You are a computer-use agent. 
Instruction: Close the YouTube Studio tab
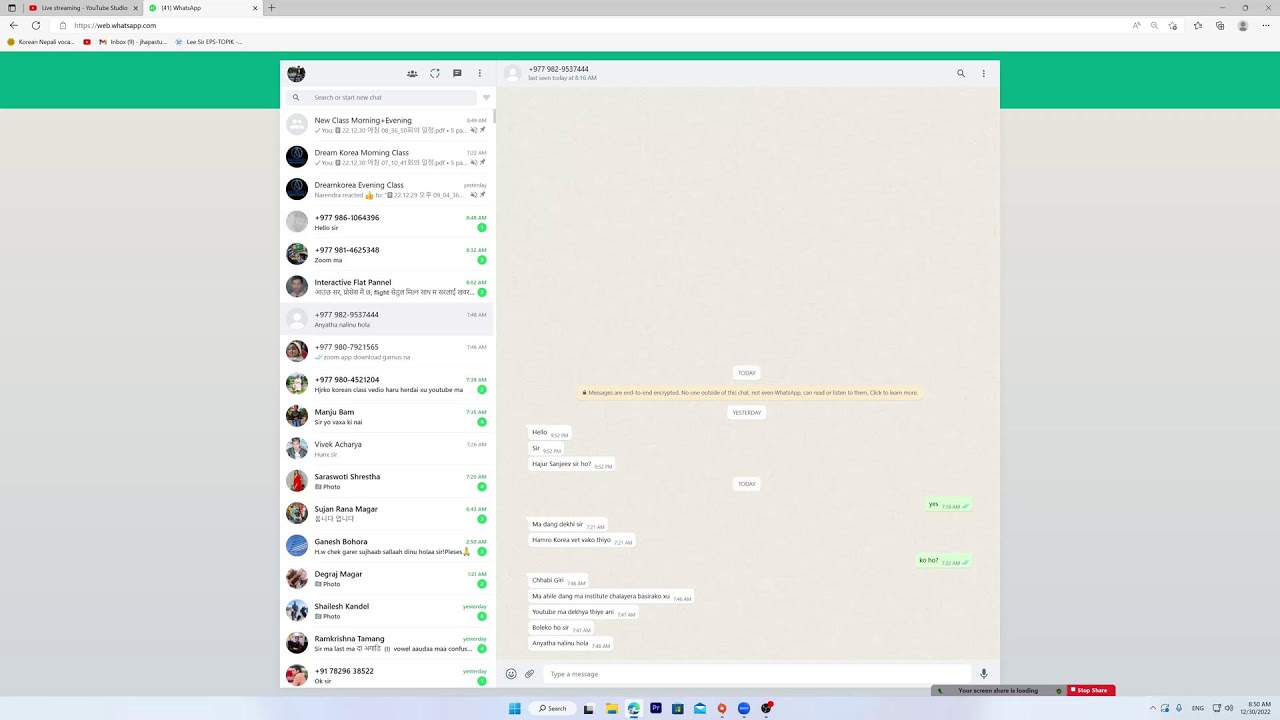coord(136,8)
